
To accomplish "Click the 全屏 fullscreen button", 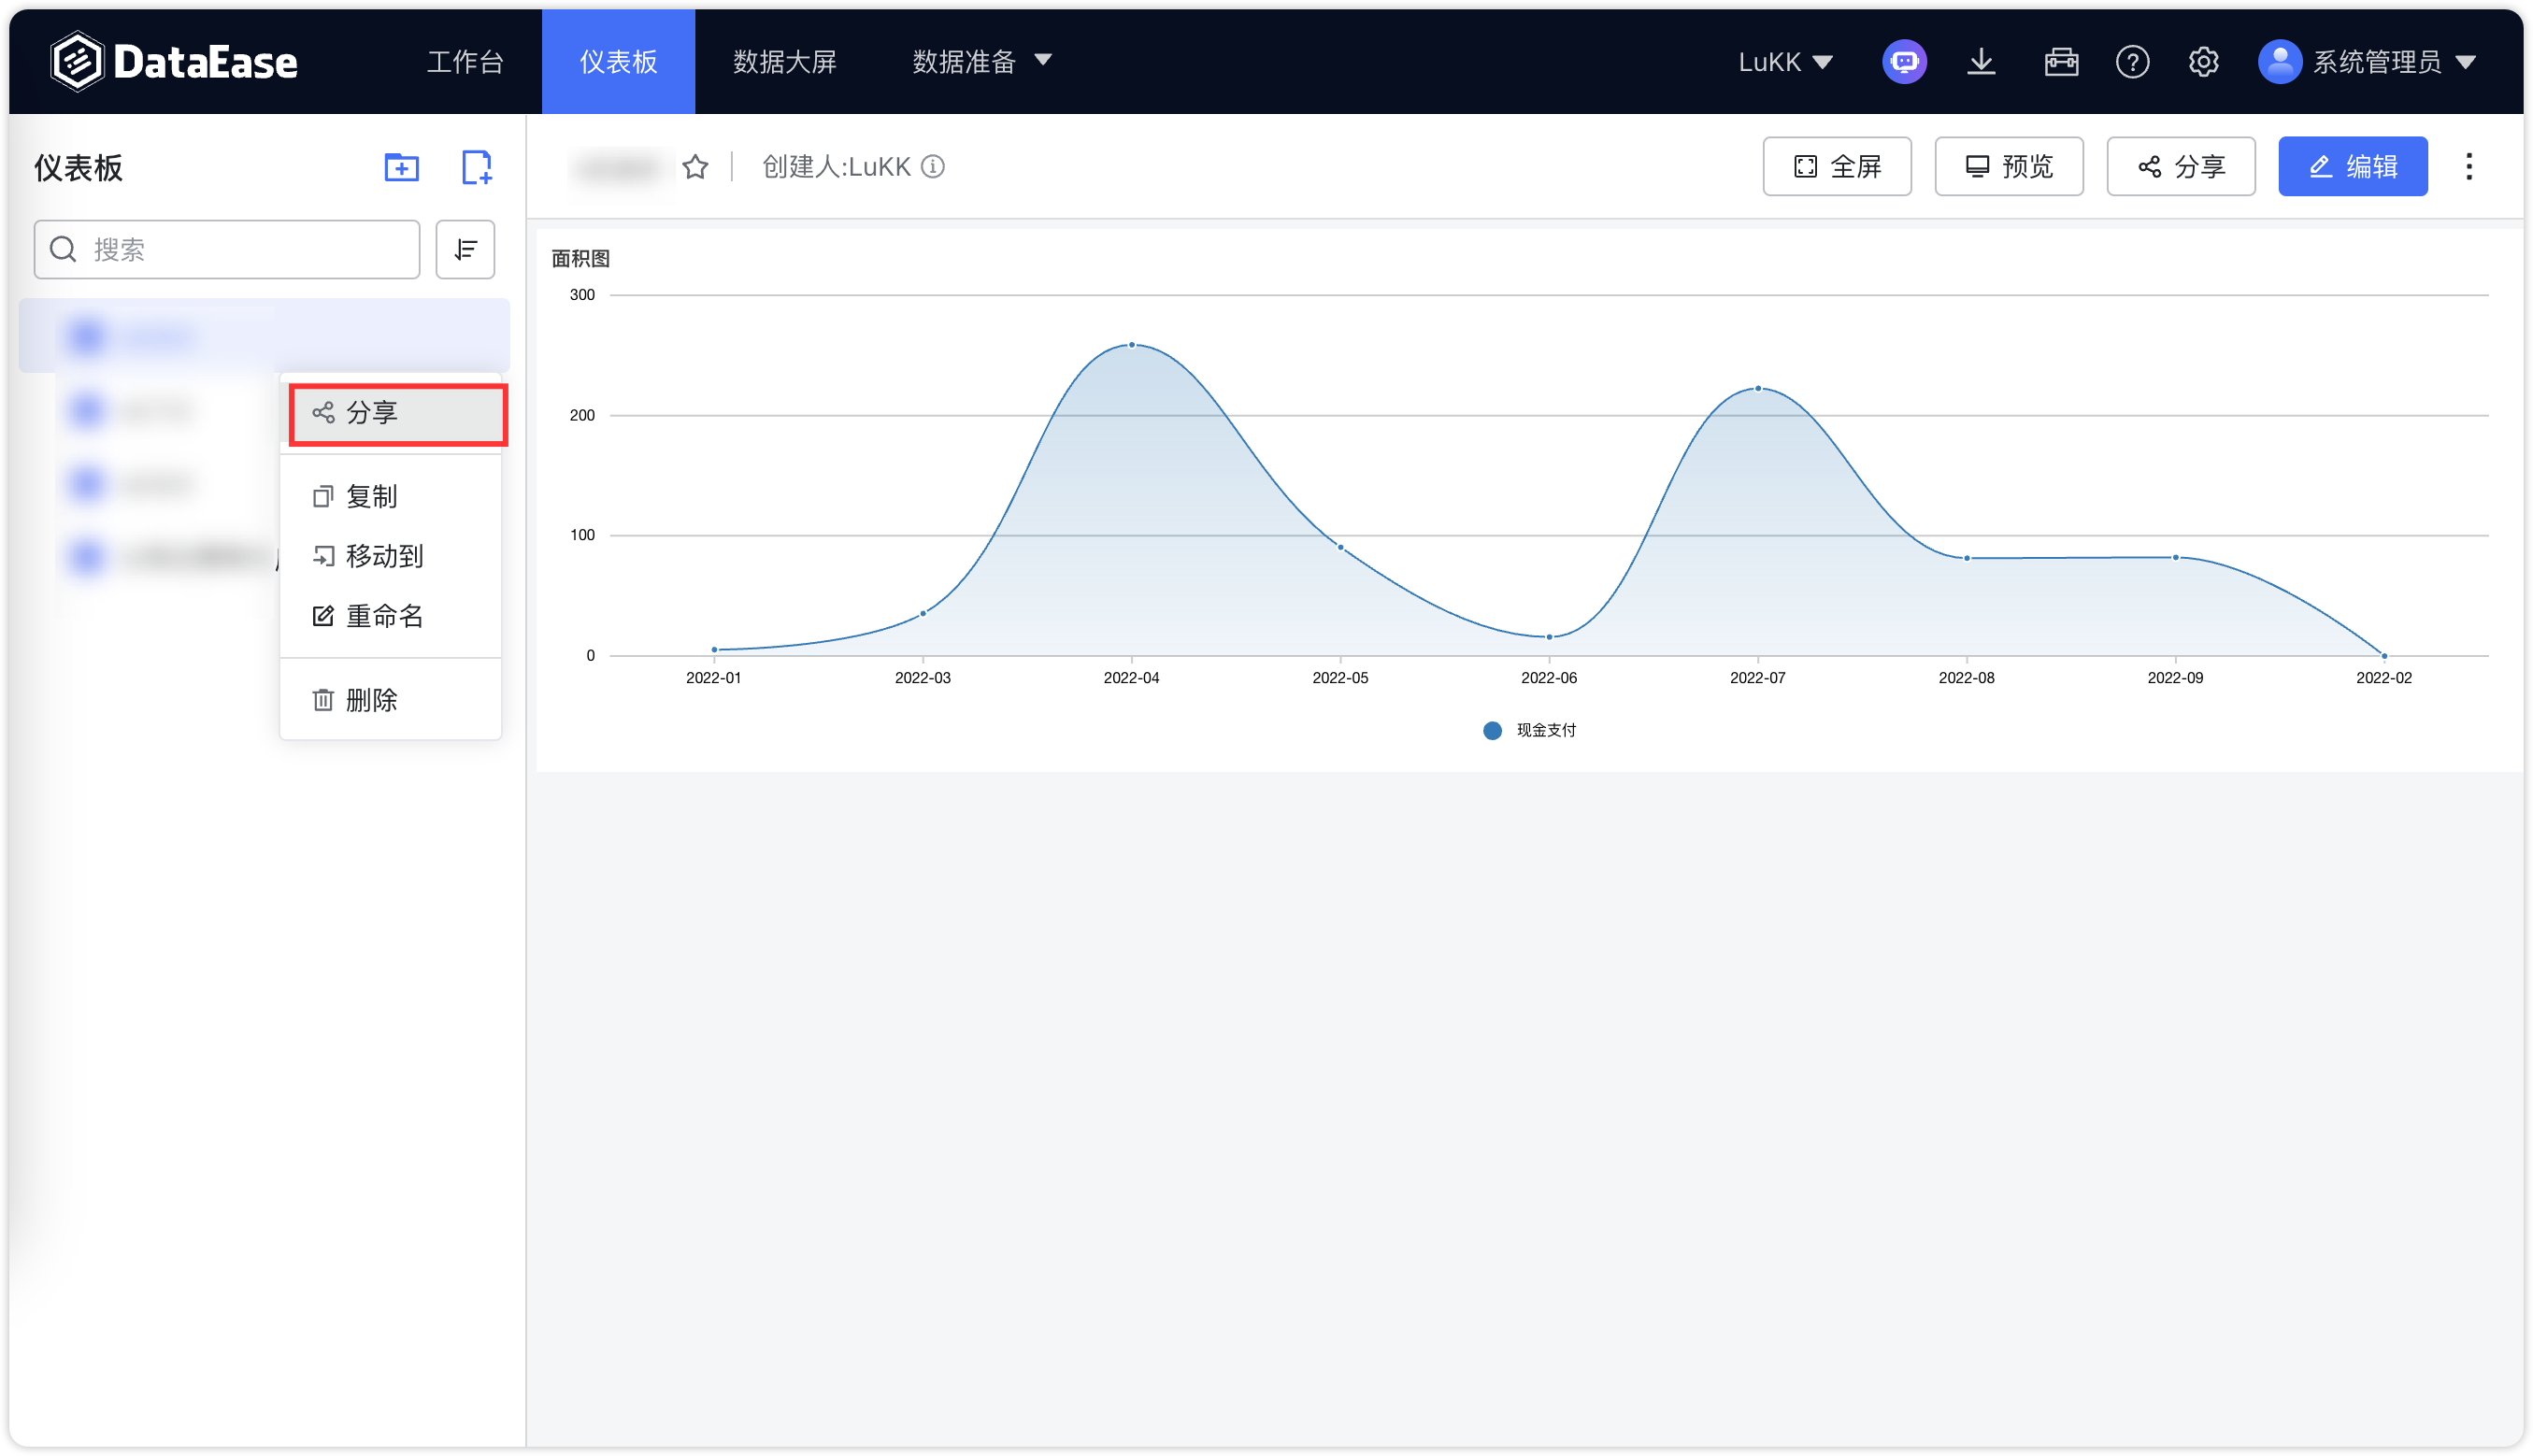I will (x=1836, y=166).
